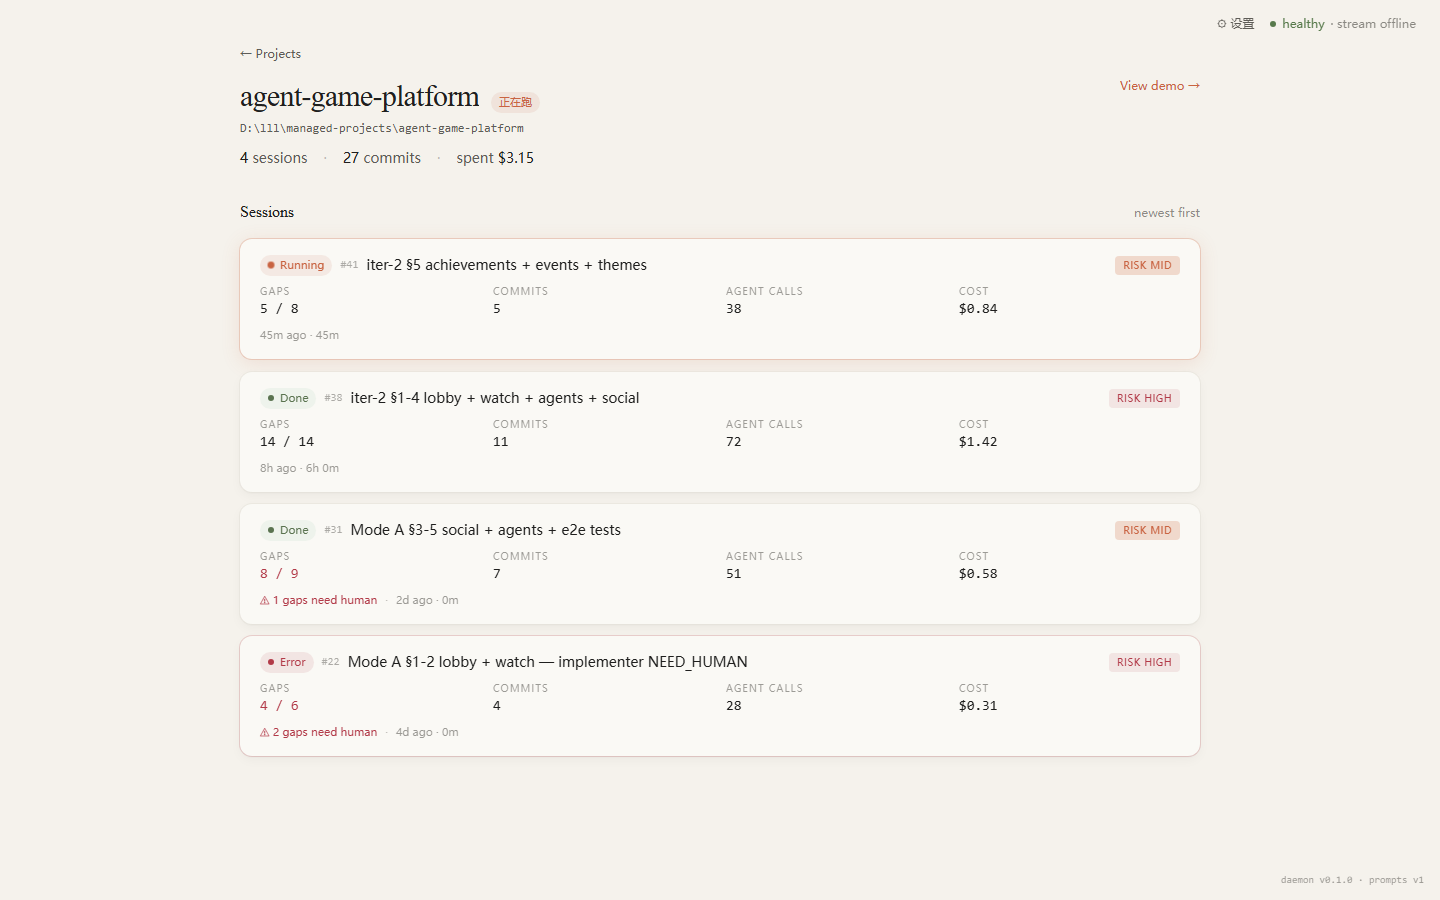This screenshot has height=900, width=1440.
Task: Click the 45m ago · 45m timestamp
Action: click(299, 335)
